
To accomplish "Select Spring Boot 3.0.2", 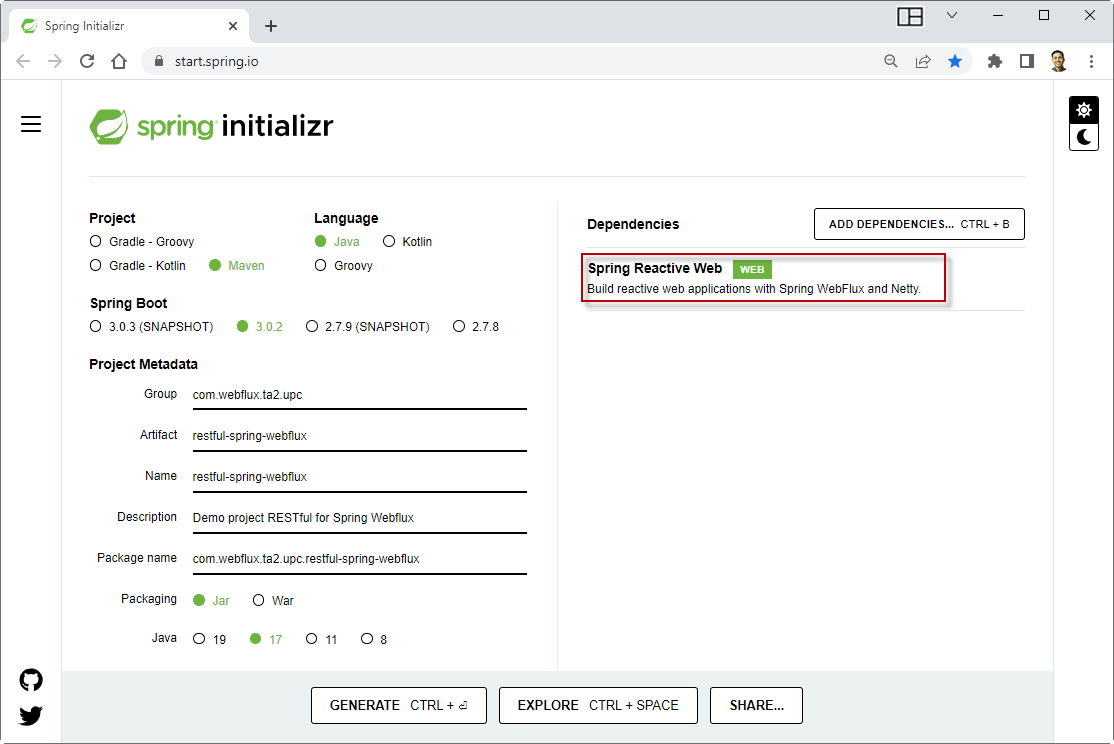I will pos(259,326).
